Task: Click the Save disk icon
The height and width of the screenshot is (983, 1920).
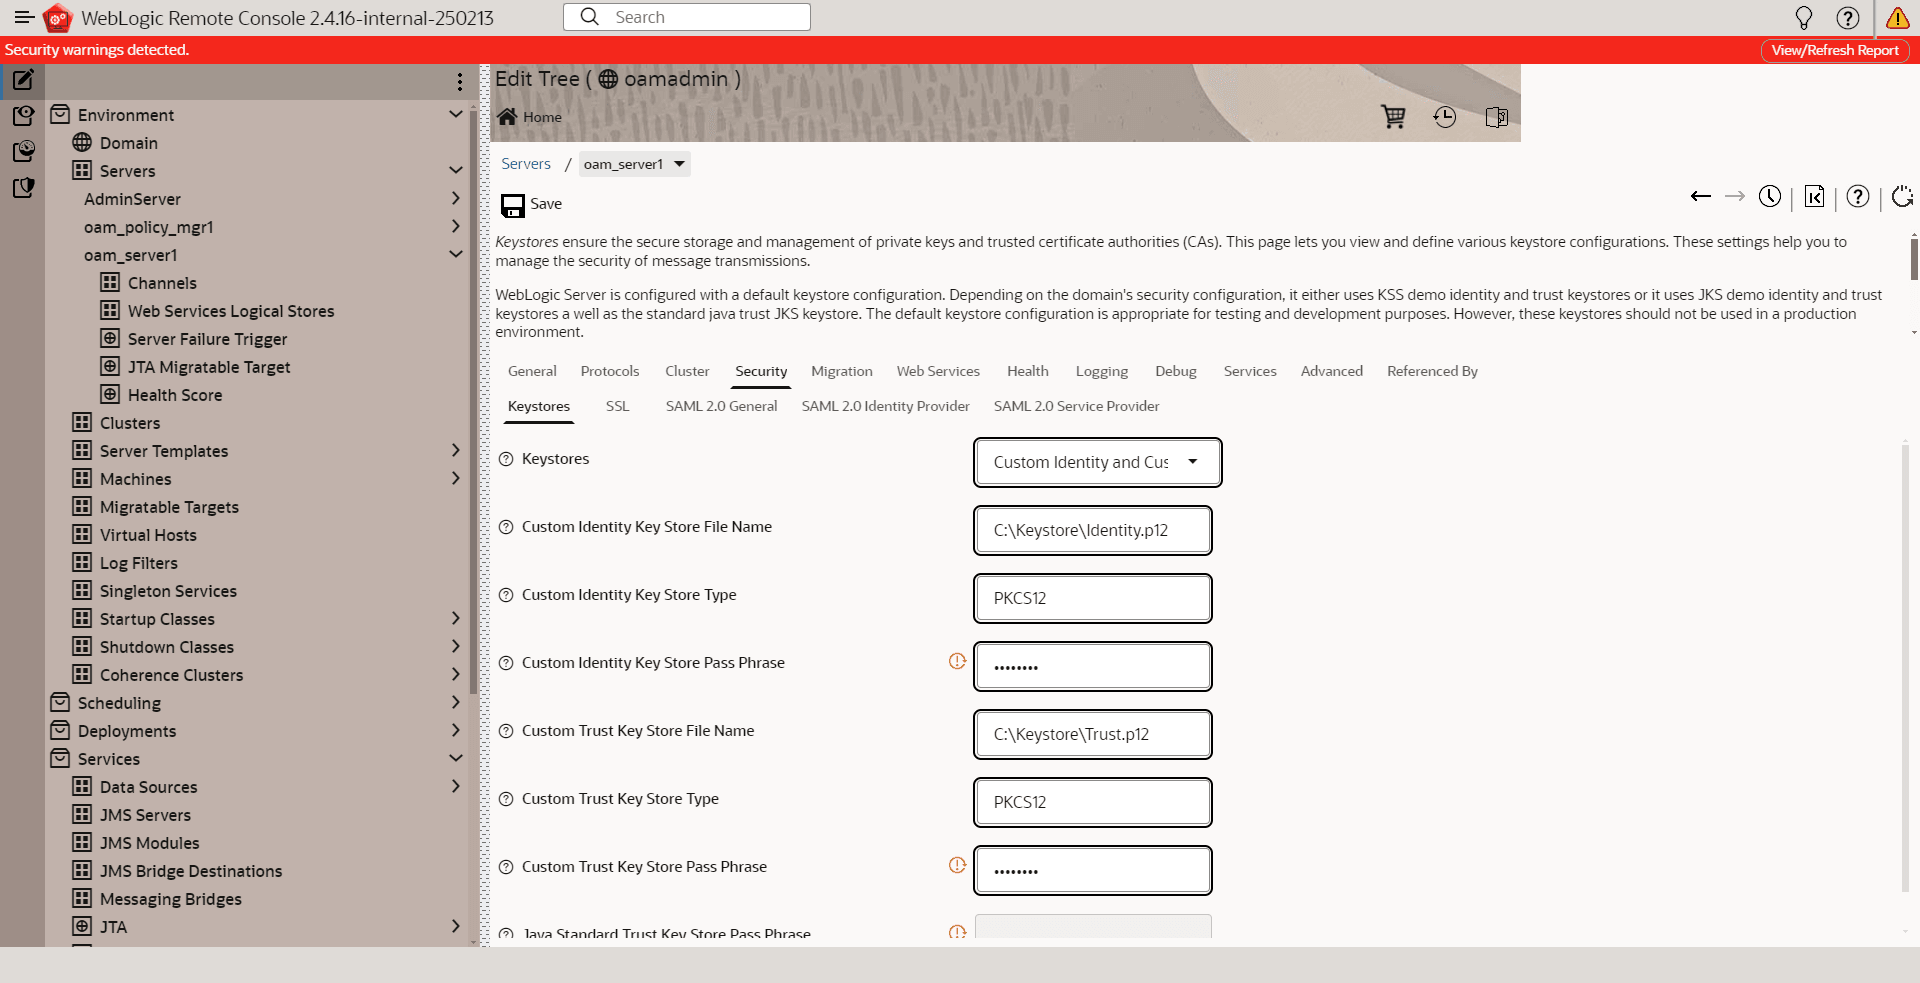Action: pos(513,205)
